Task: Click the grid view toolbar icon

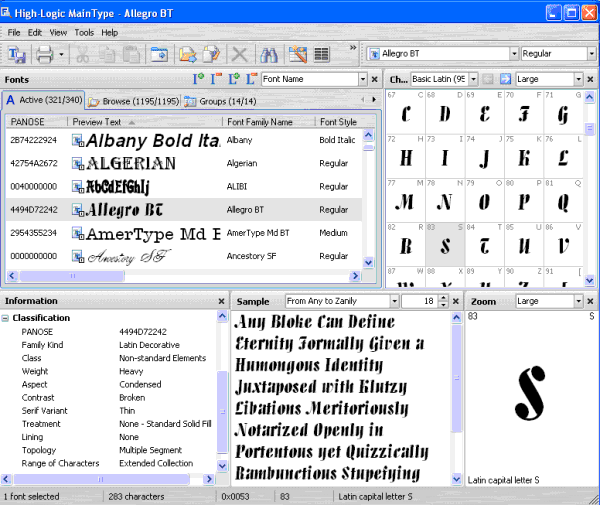Action: point(321,55)
